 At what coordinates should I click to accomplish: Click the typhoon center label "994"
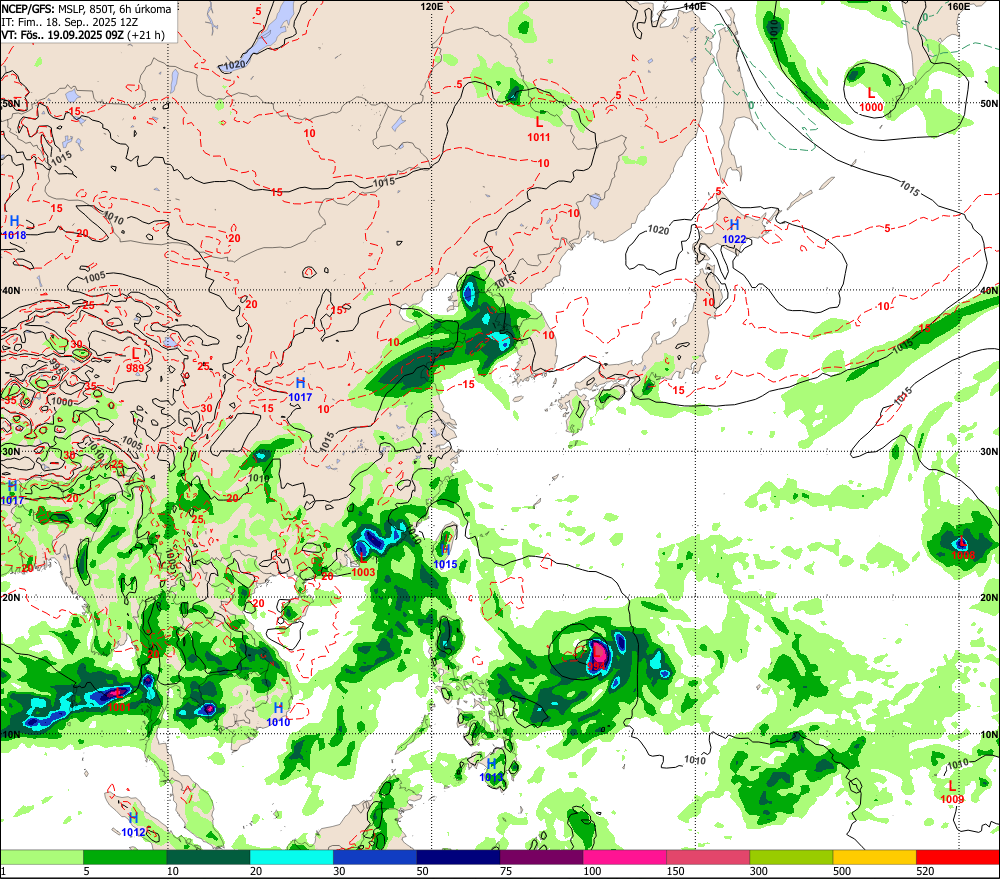[x=596, y=666]
